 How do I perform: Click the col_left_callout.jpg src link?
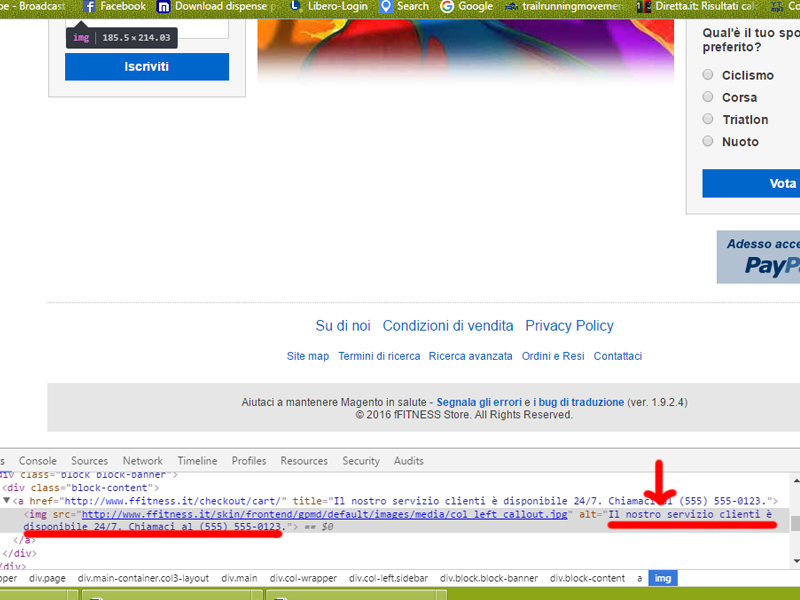click(325, 514)
